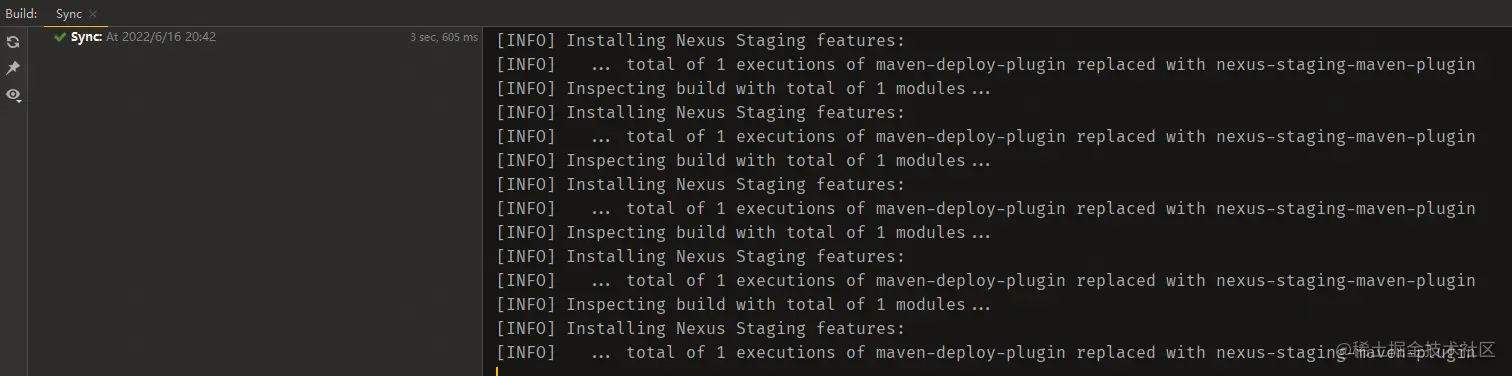Click the divider between build tree and console
1512x376 pixels.
coord(484,200)
